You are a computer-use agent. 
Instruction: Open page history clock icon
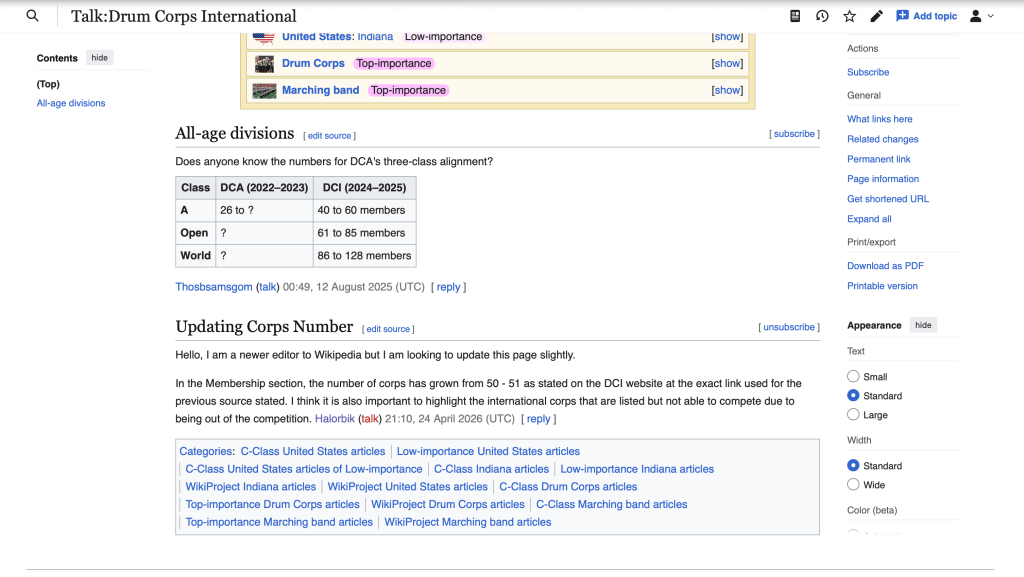click(x=822, y=16)
